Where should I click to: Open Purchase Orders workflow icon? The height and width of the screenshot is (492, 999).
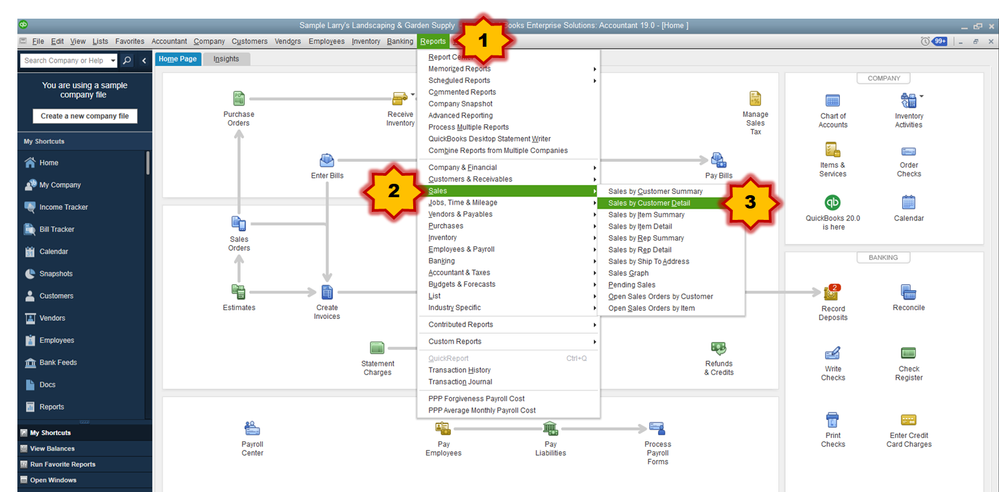[x=238, y=99]
